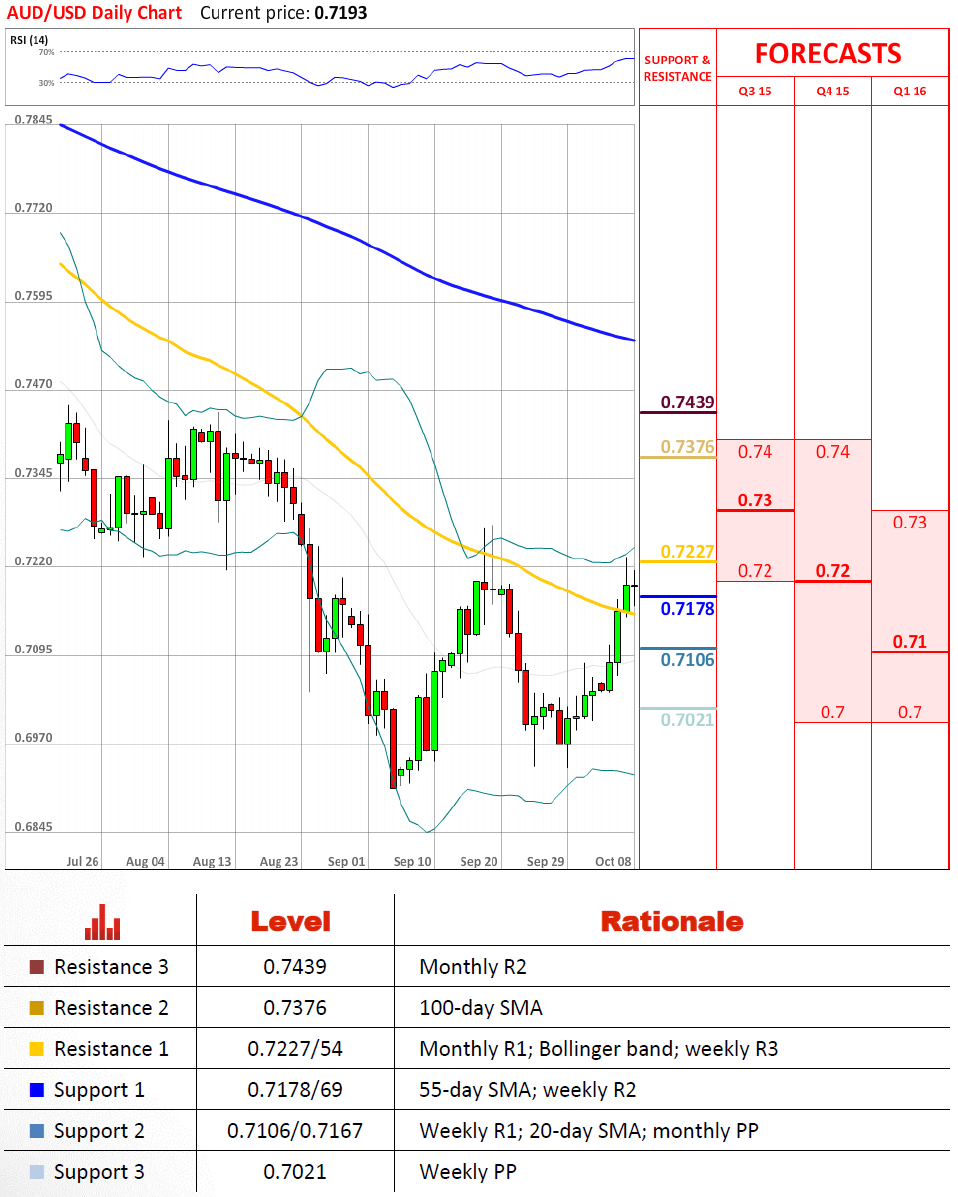Screen dimensions: 958x1197
Task: Click the 0.74 value in Q4 15 column
Action: (x=832, y=452)
